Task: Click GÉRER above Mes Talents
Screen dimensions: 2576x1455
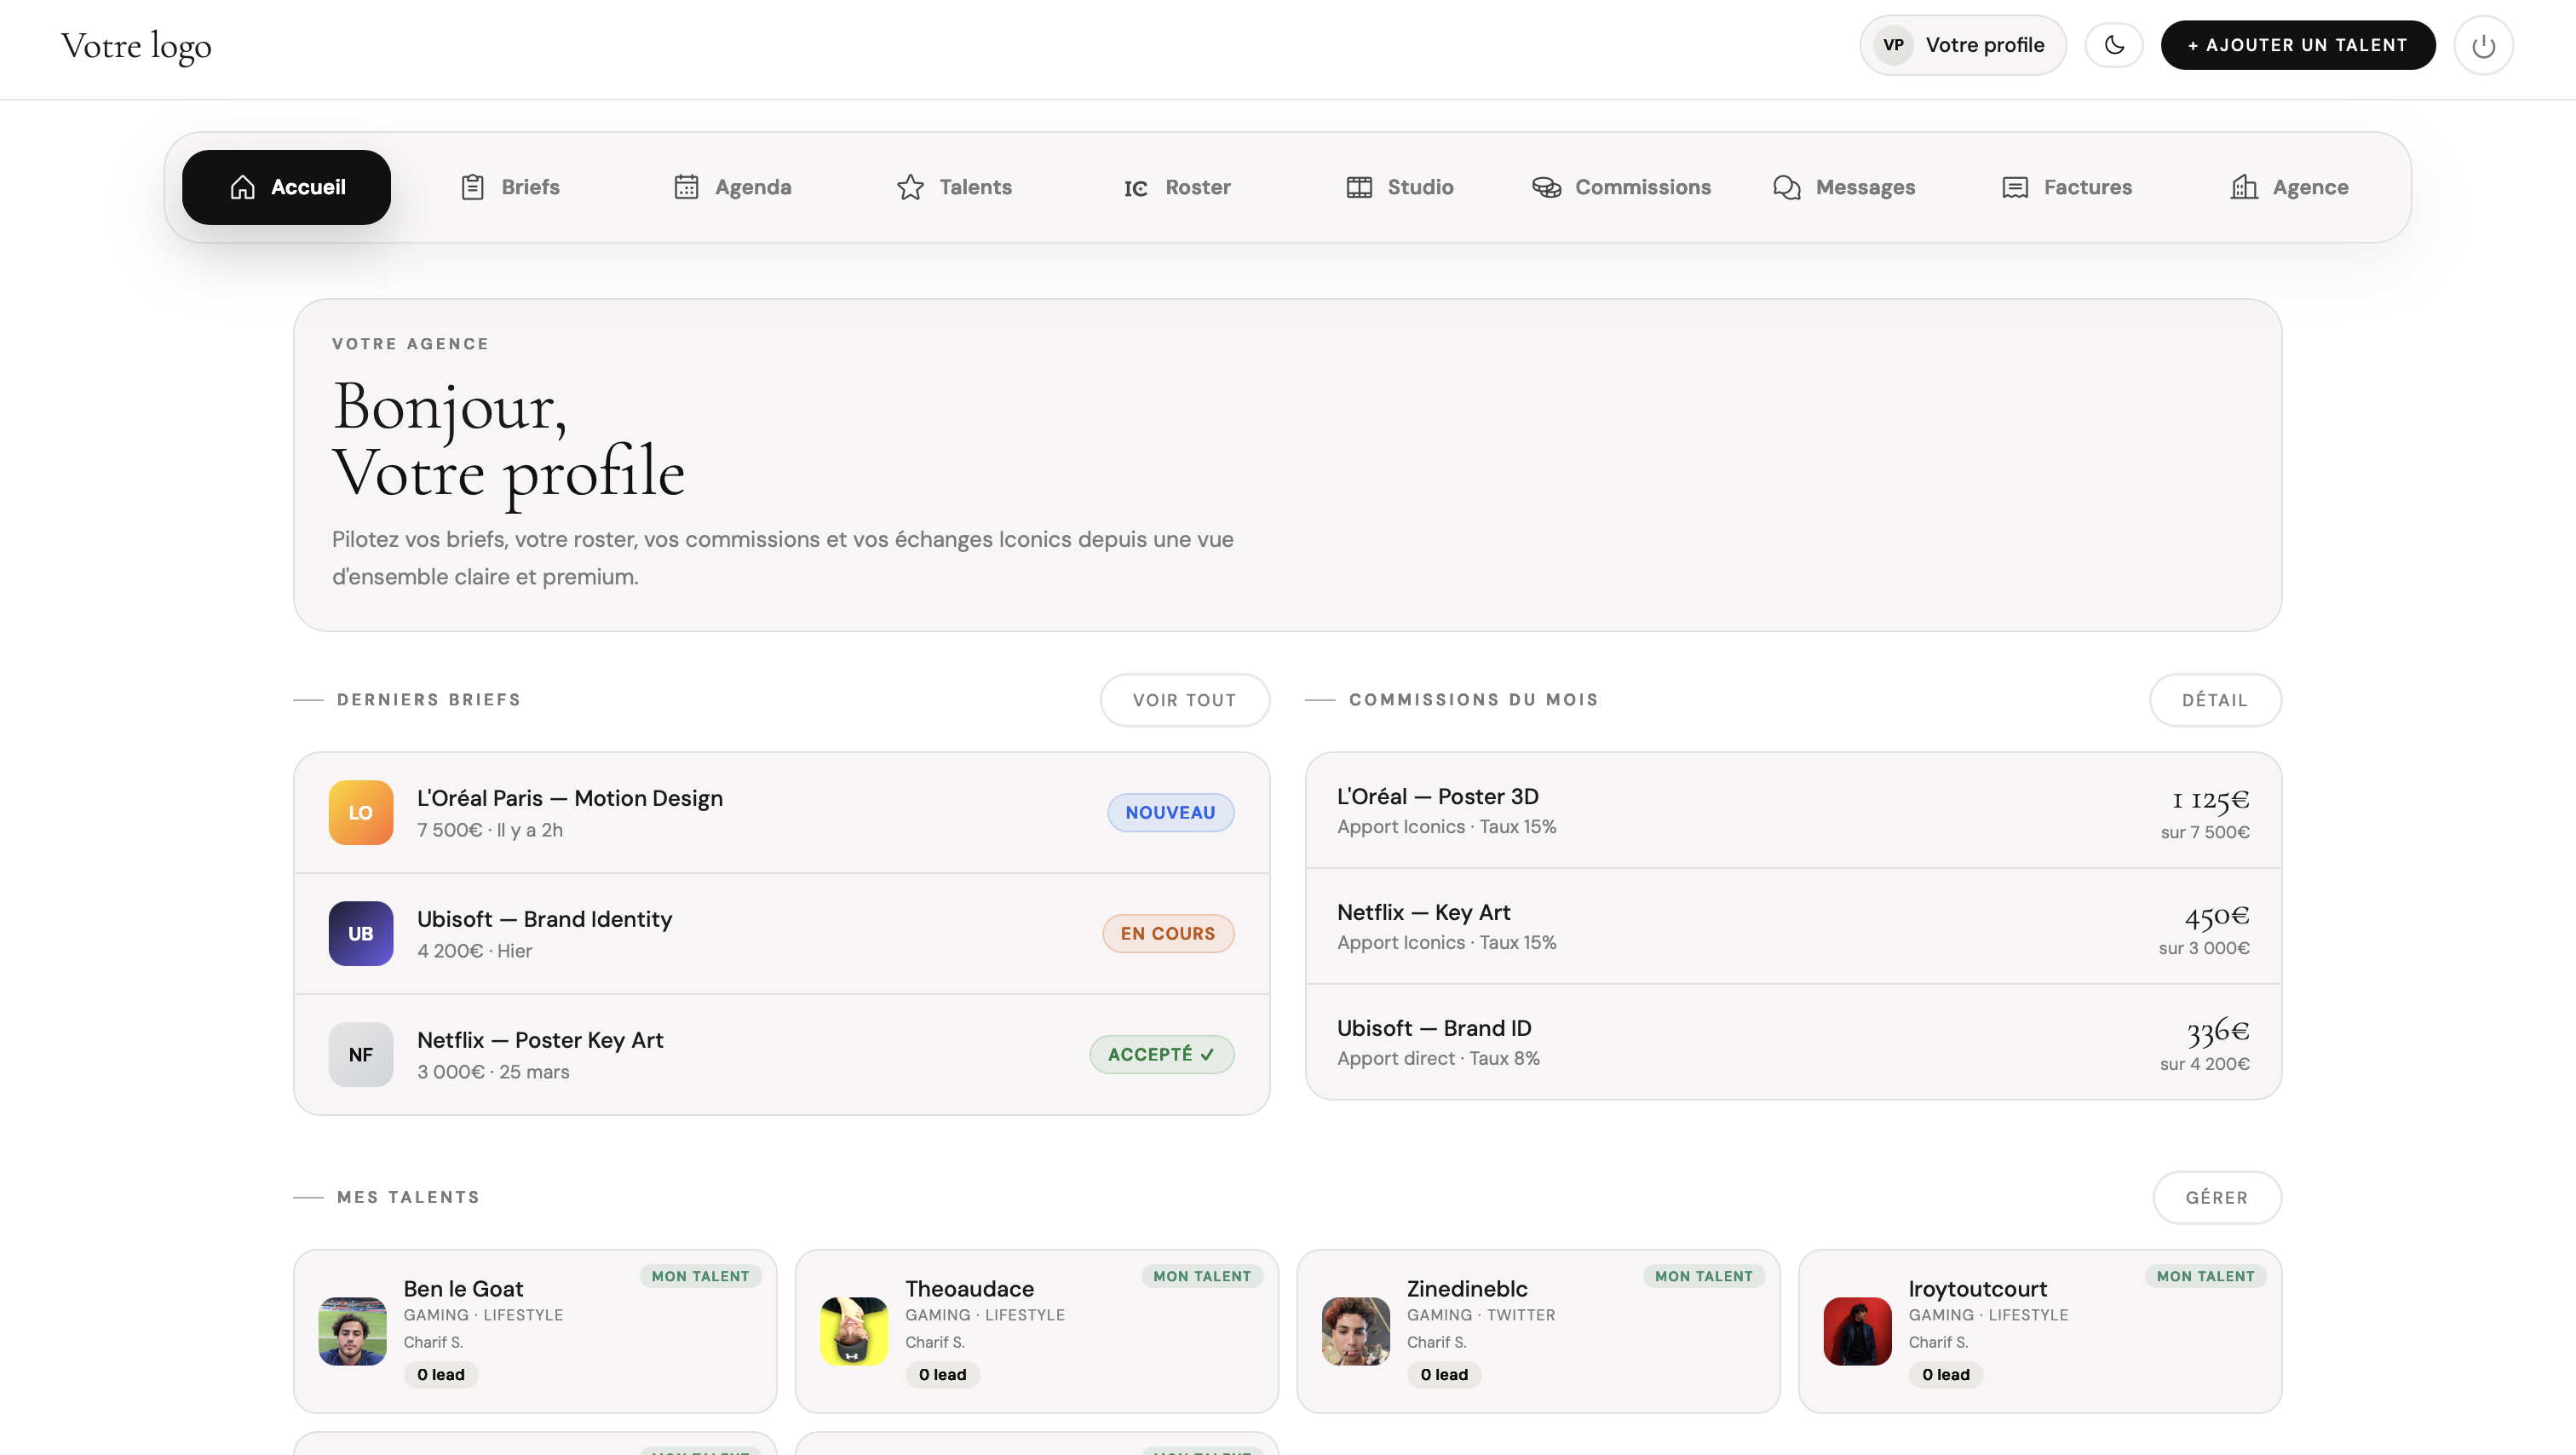Action: tap(2216, 1197)
